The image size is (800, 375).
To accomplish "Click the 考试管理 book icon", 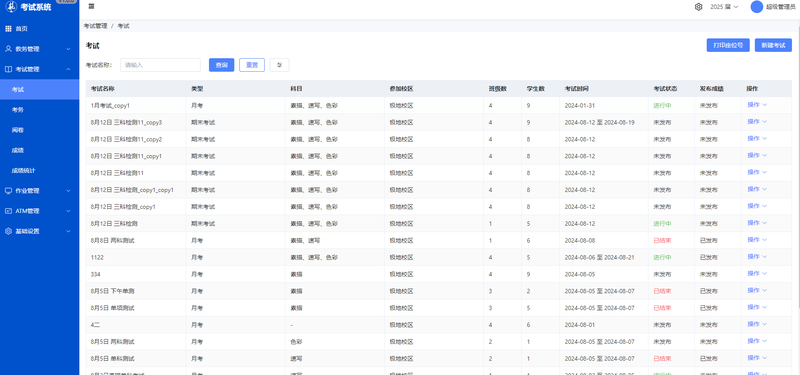I will click(x=8, y=69).
